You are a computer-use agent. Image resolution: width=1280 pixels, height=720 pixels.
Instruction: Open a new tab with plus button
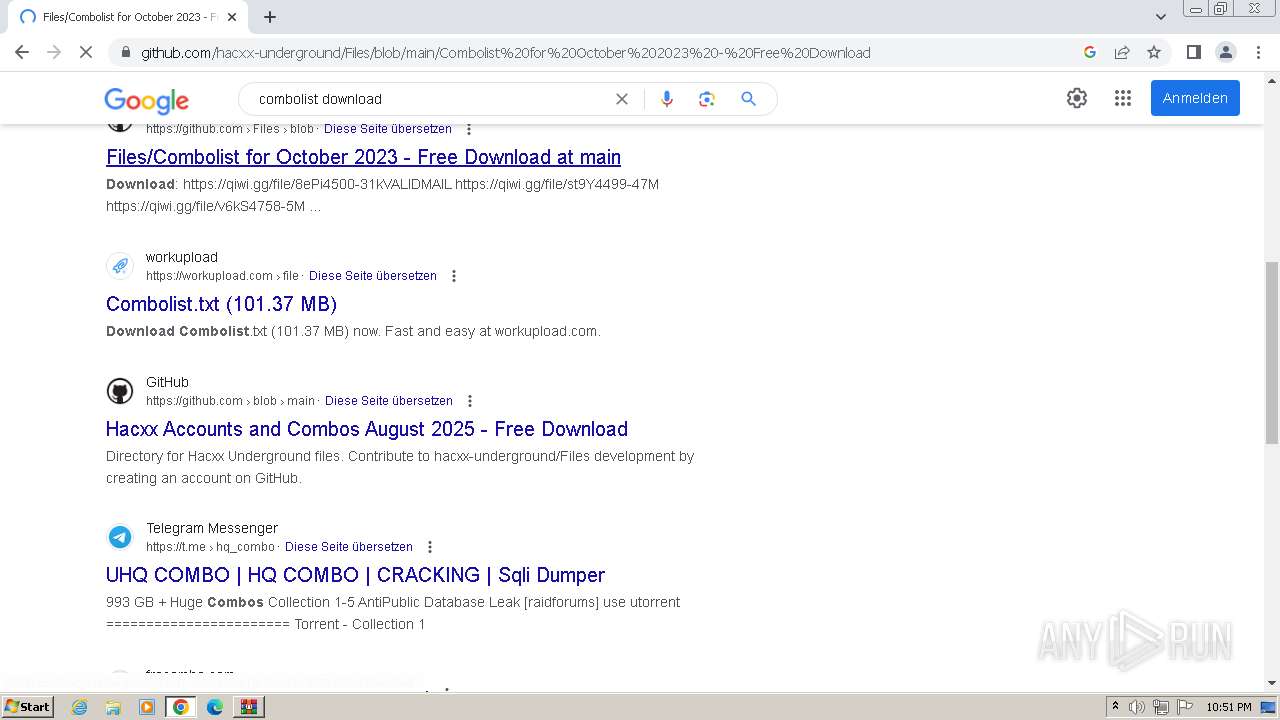coord(270,17)
